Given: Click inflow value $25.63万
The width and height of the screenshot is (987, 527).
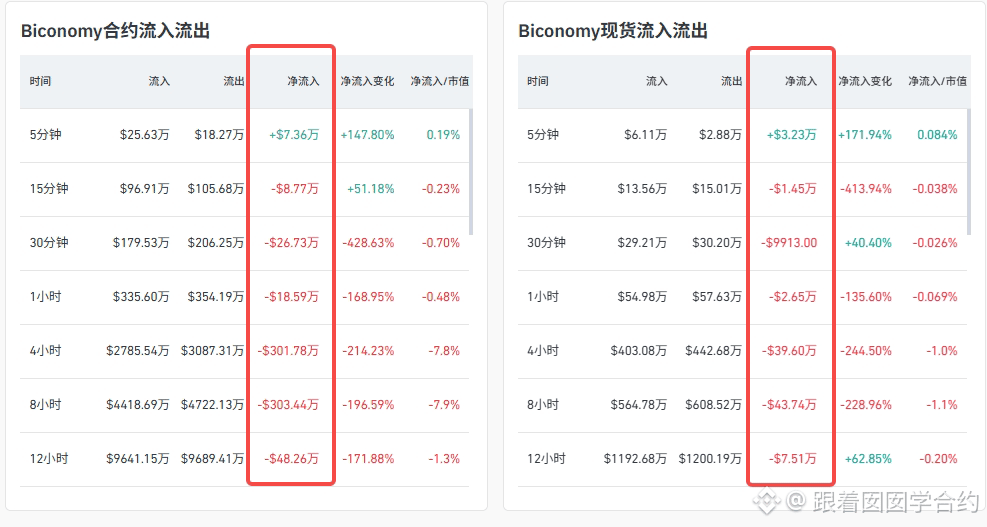Looking at the screenshot, I should (145, 135).
